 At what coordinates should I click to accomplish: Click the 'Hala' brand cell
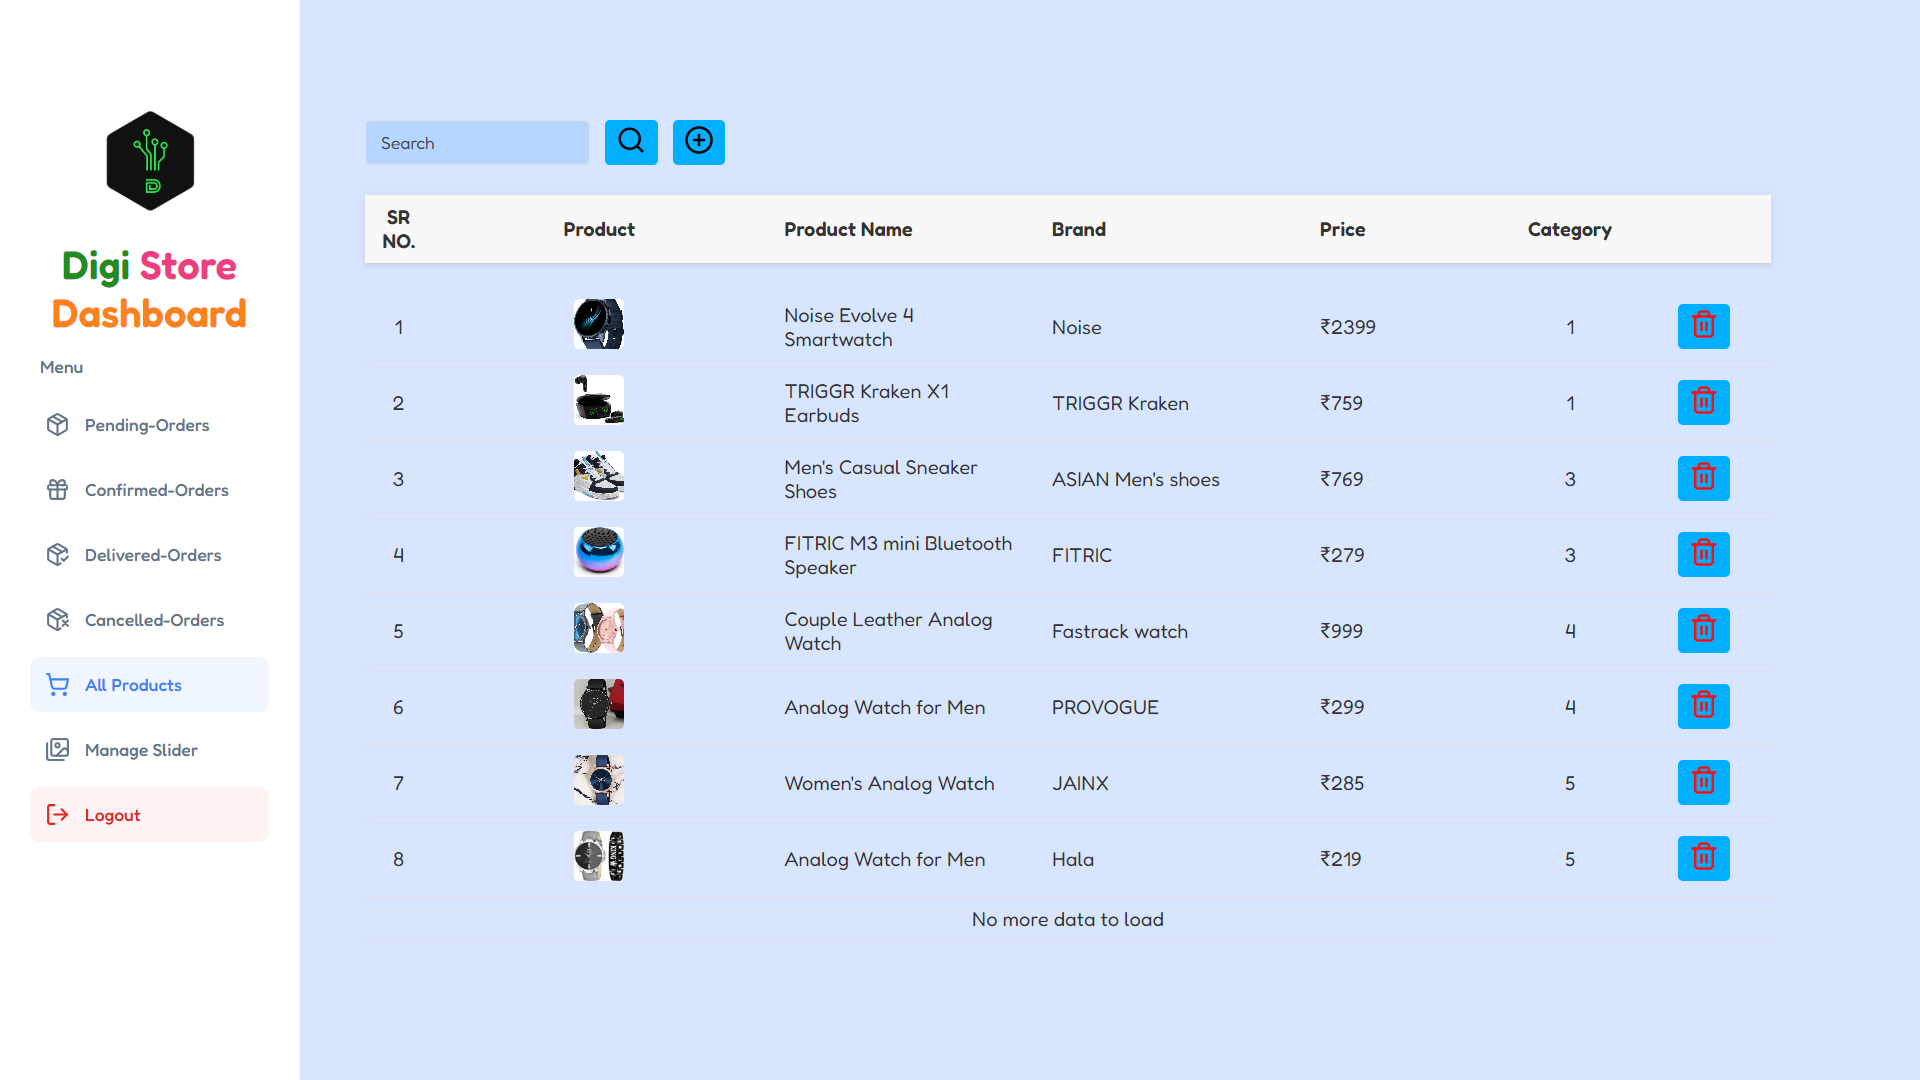pyautogui.click(x=1073, y=859)
